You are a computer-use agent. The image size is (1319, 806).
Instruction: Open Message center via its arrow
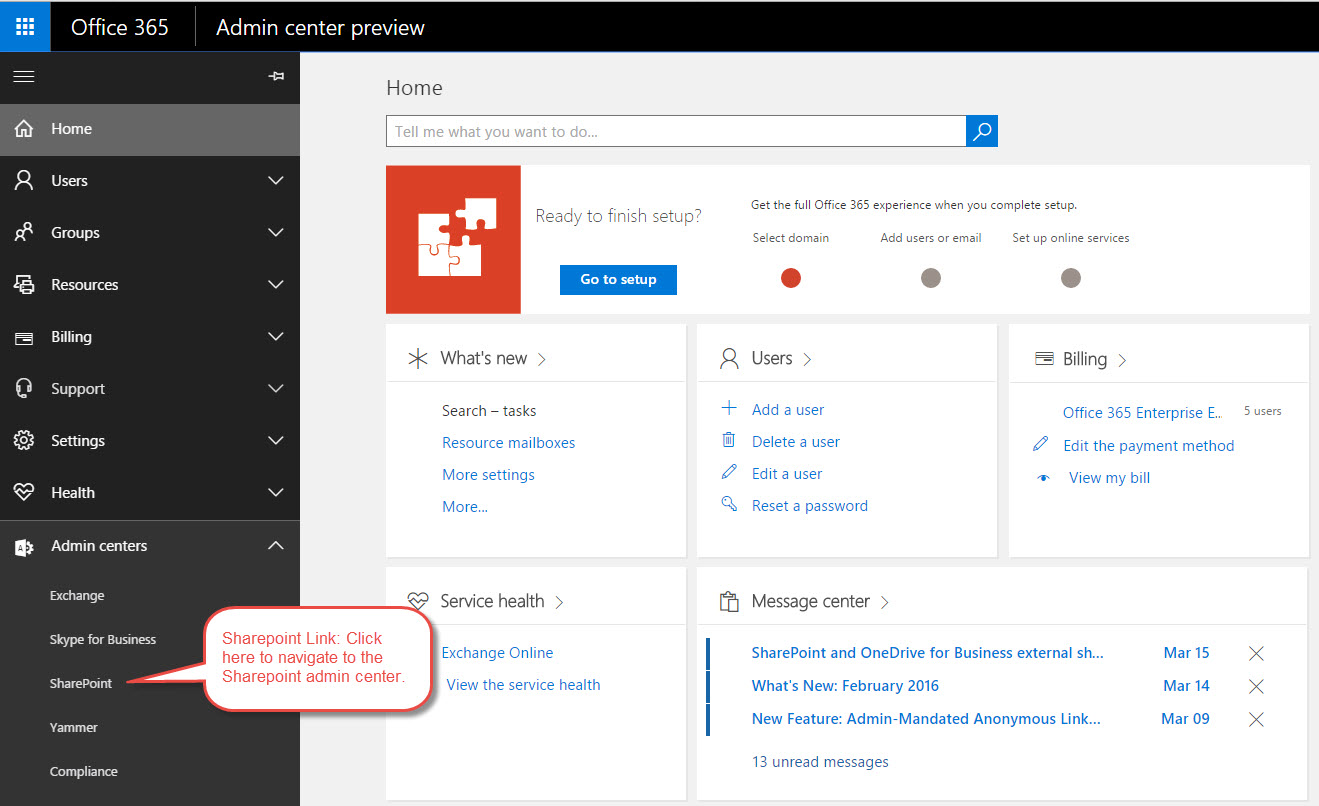[885, 602]
